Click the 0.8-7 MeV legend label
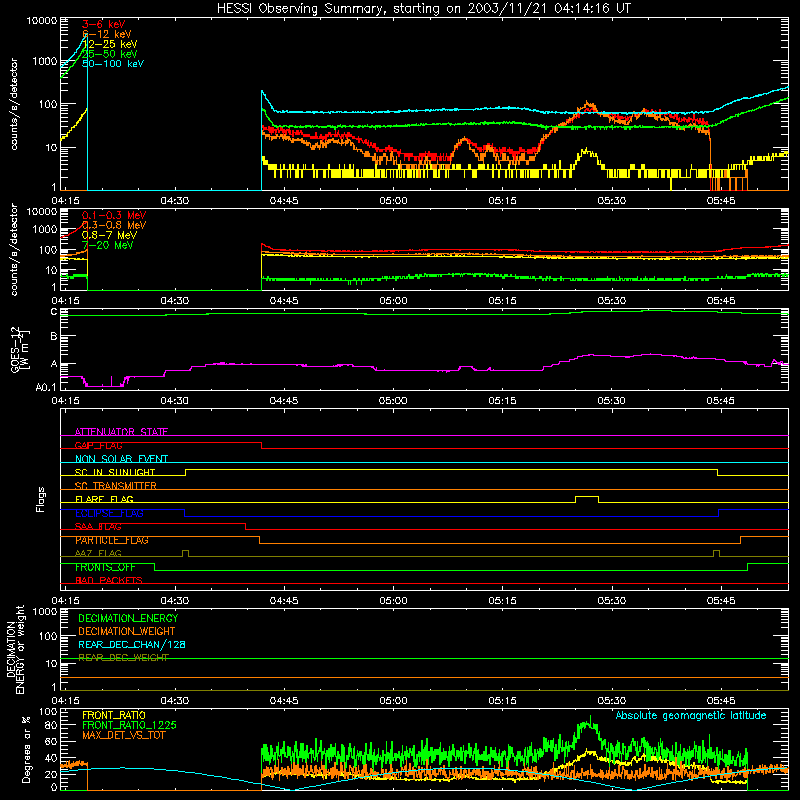The width and height of the screenshot is (800, 800). coord(109,235)
